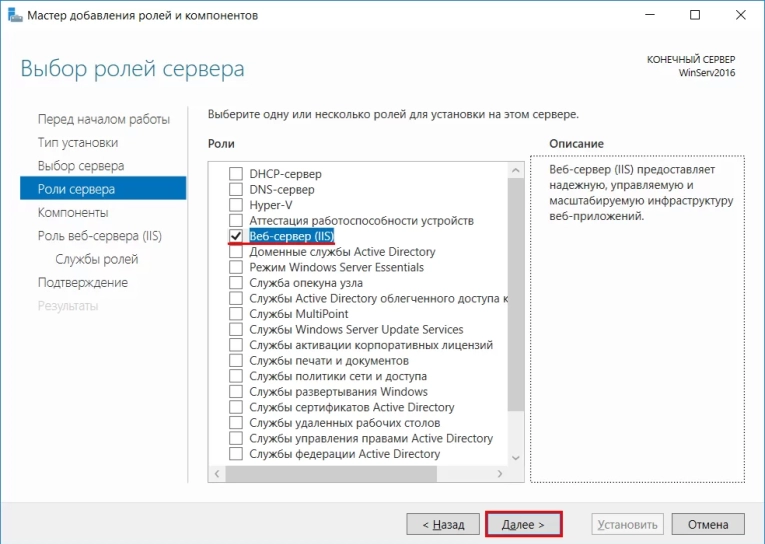Viewport: 765px width, 544px height.
Task: Maximize the wizard window
Action: (695, 15)
